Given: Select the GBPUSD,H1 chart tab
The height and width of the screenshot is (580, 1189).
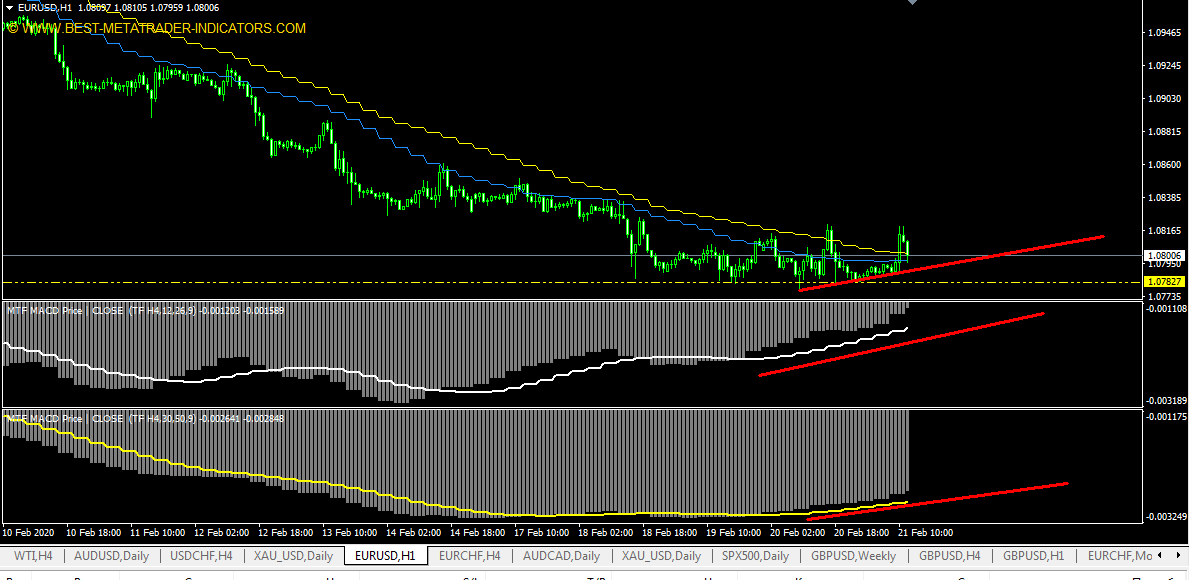Looking at the screenshot, I should (x=1033, y=556).
